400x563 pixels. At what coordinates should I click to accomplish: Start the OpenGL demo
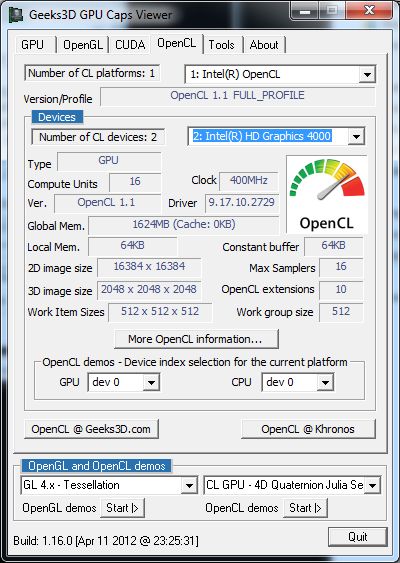[122, 508]
